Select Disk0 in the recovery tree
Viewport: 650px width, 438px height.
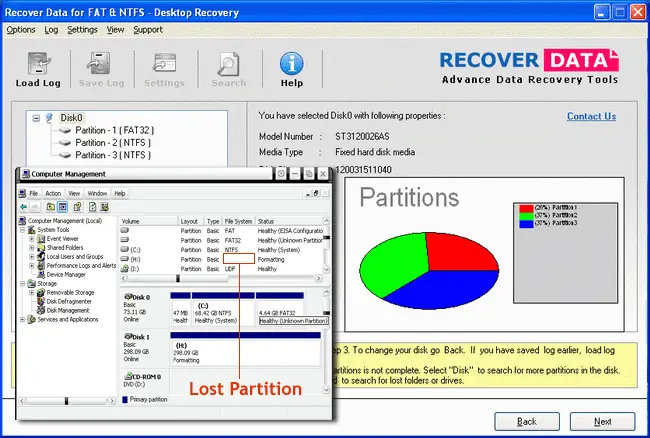(71, 118)
